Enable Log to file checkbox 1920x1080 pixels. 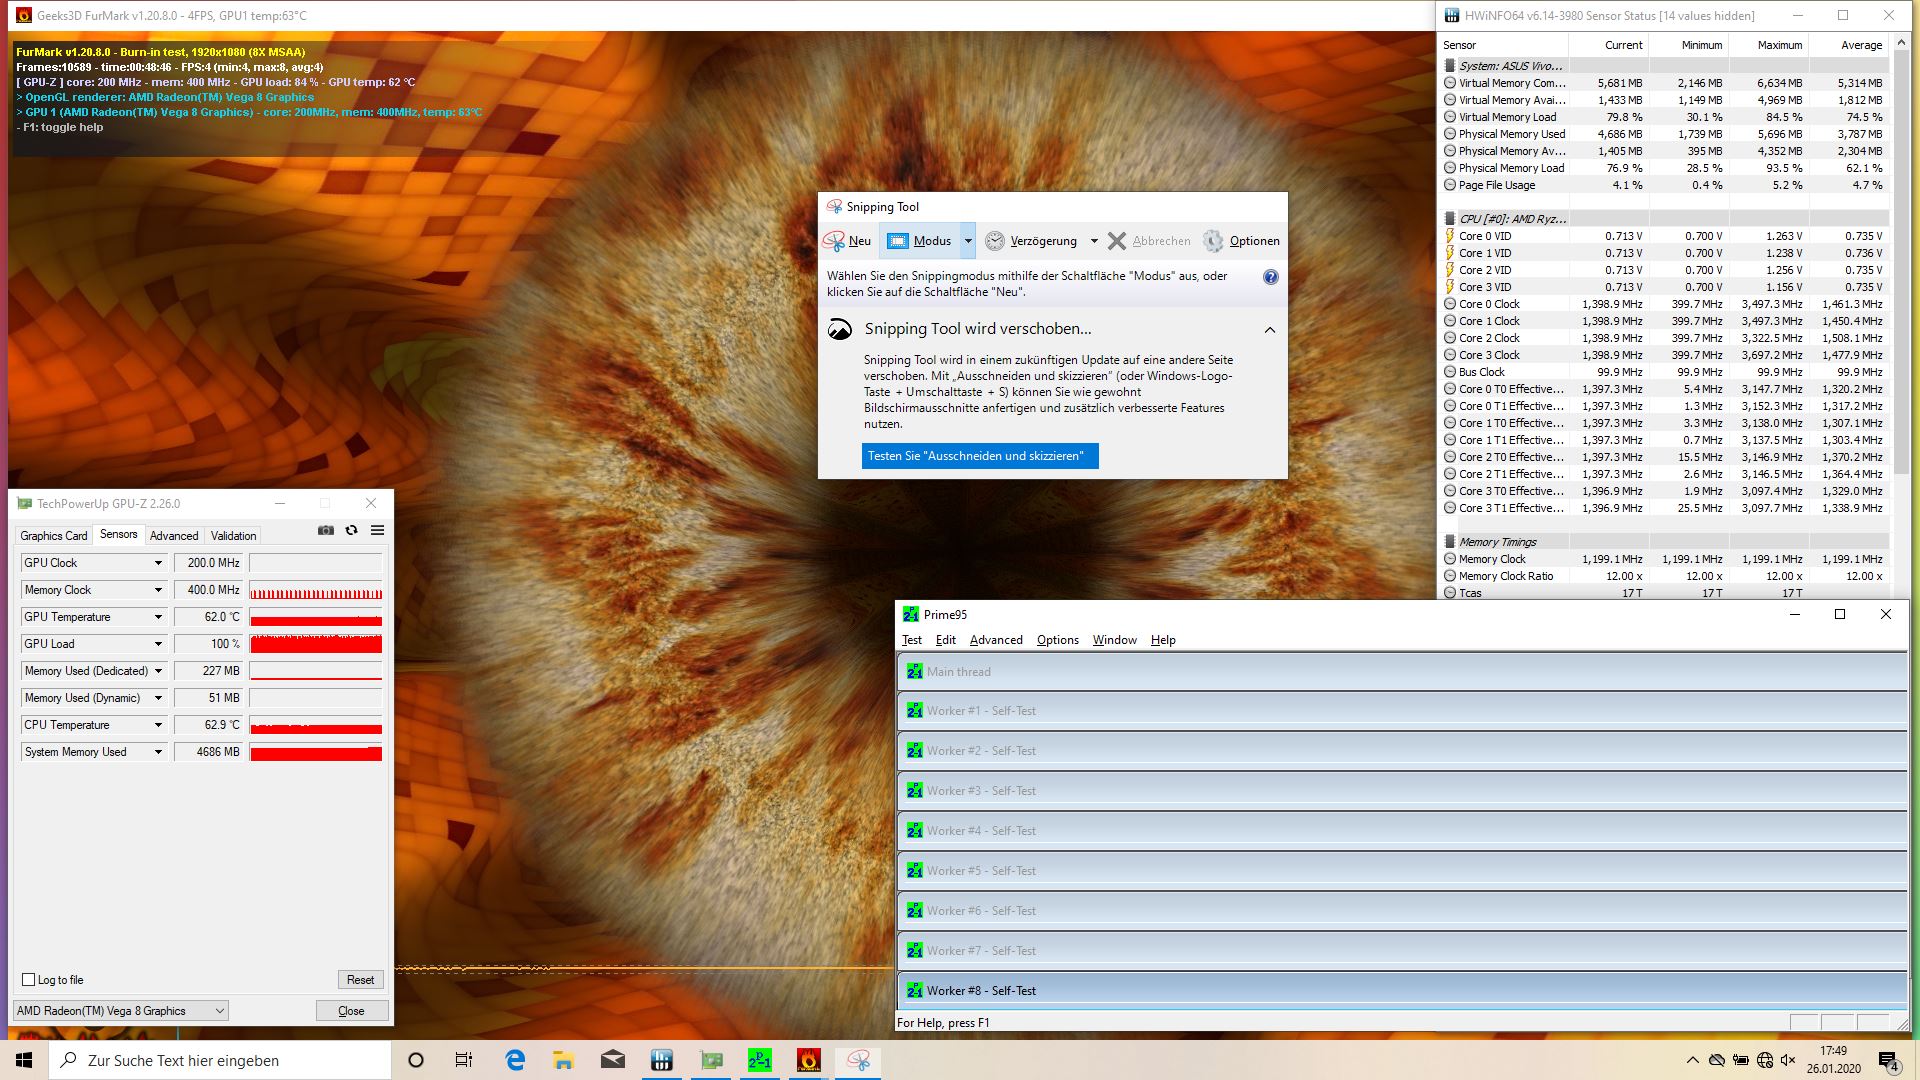pyautogui.click(x=29, y=980)
